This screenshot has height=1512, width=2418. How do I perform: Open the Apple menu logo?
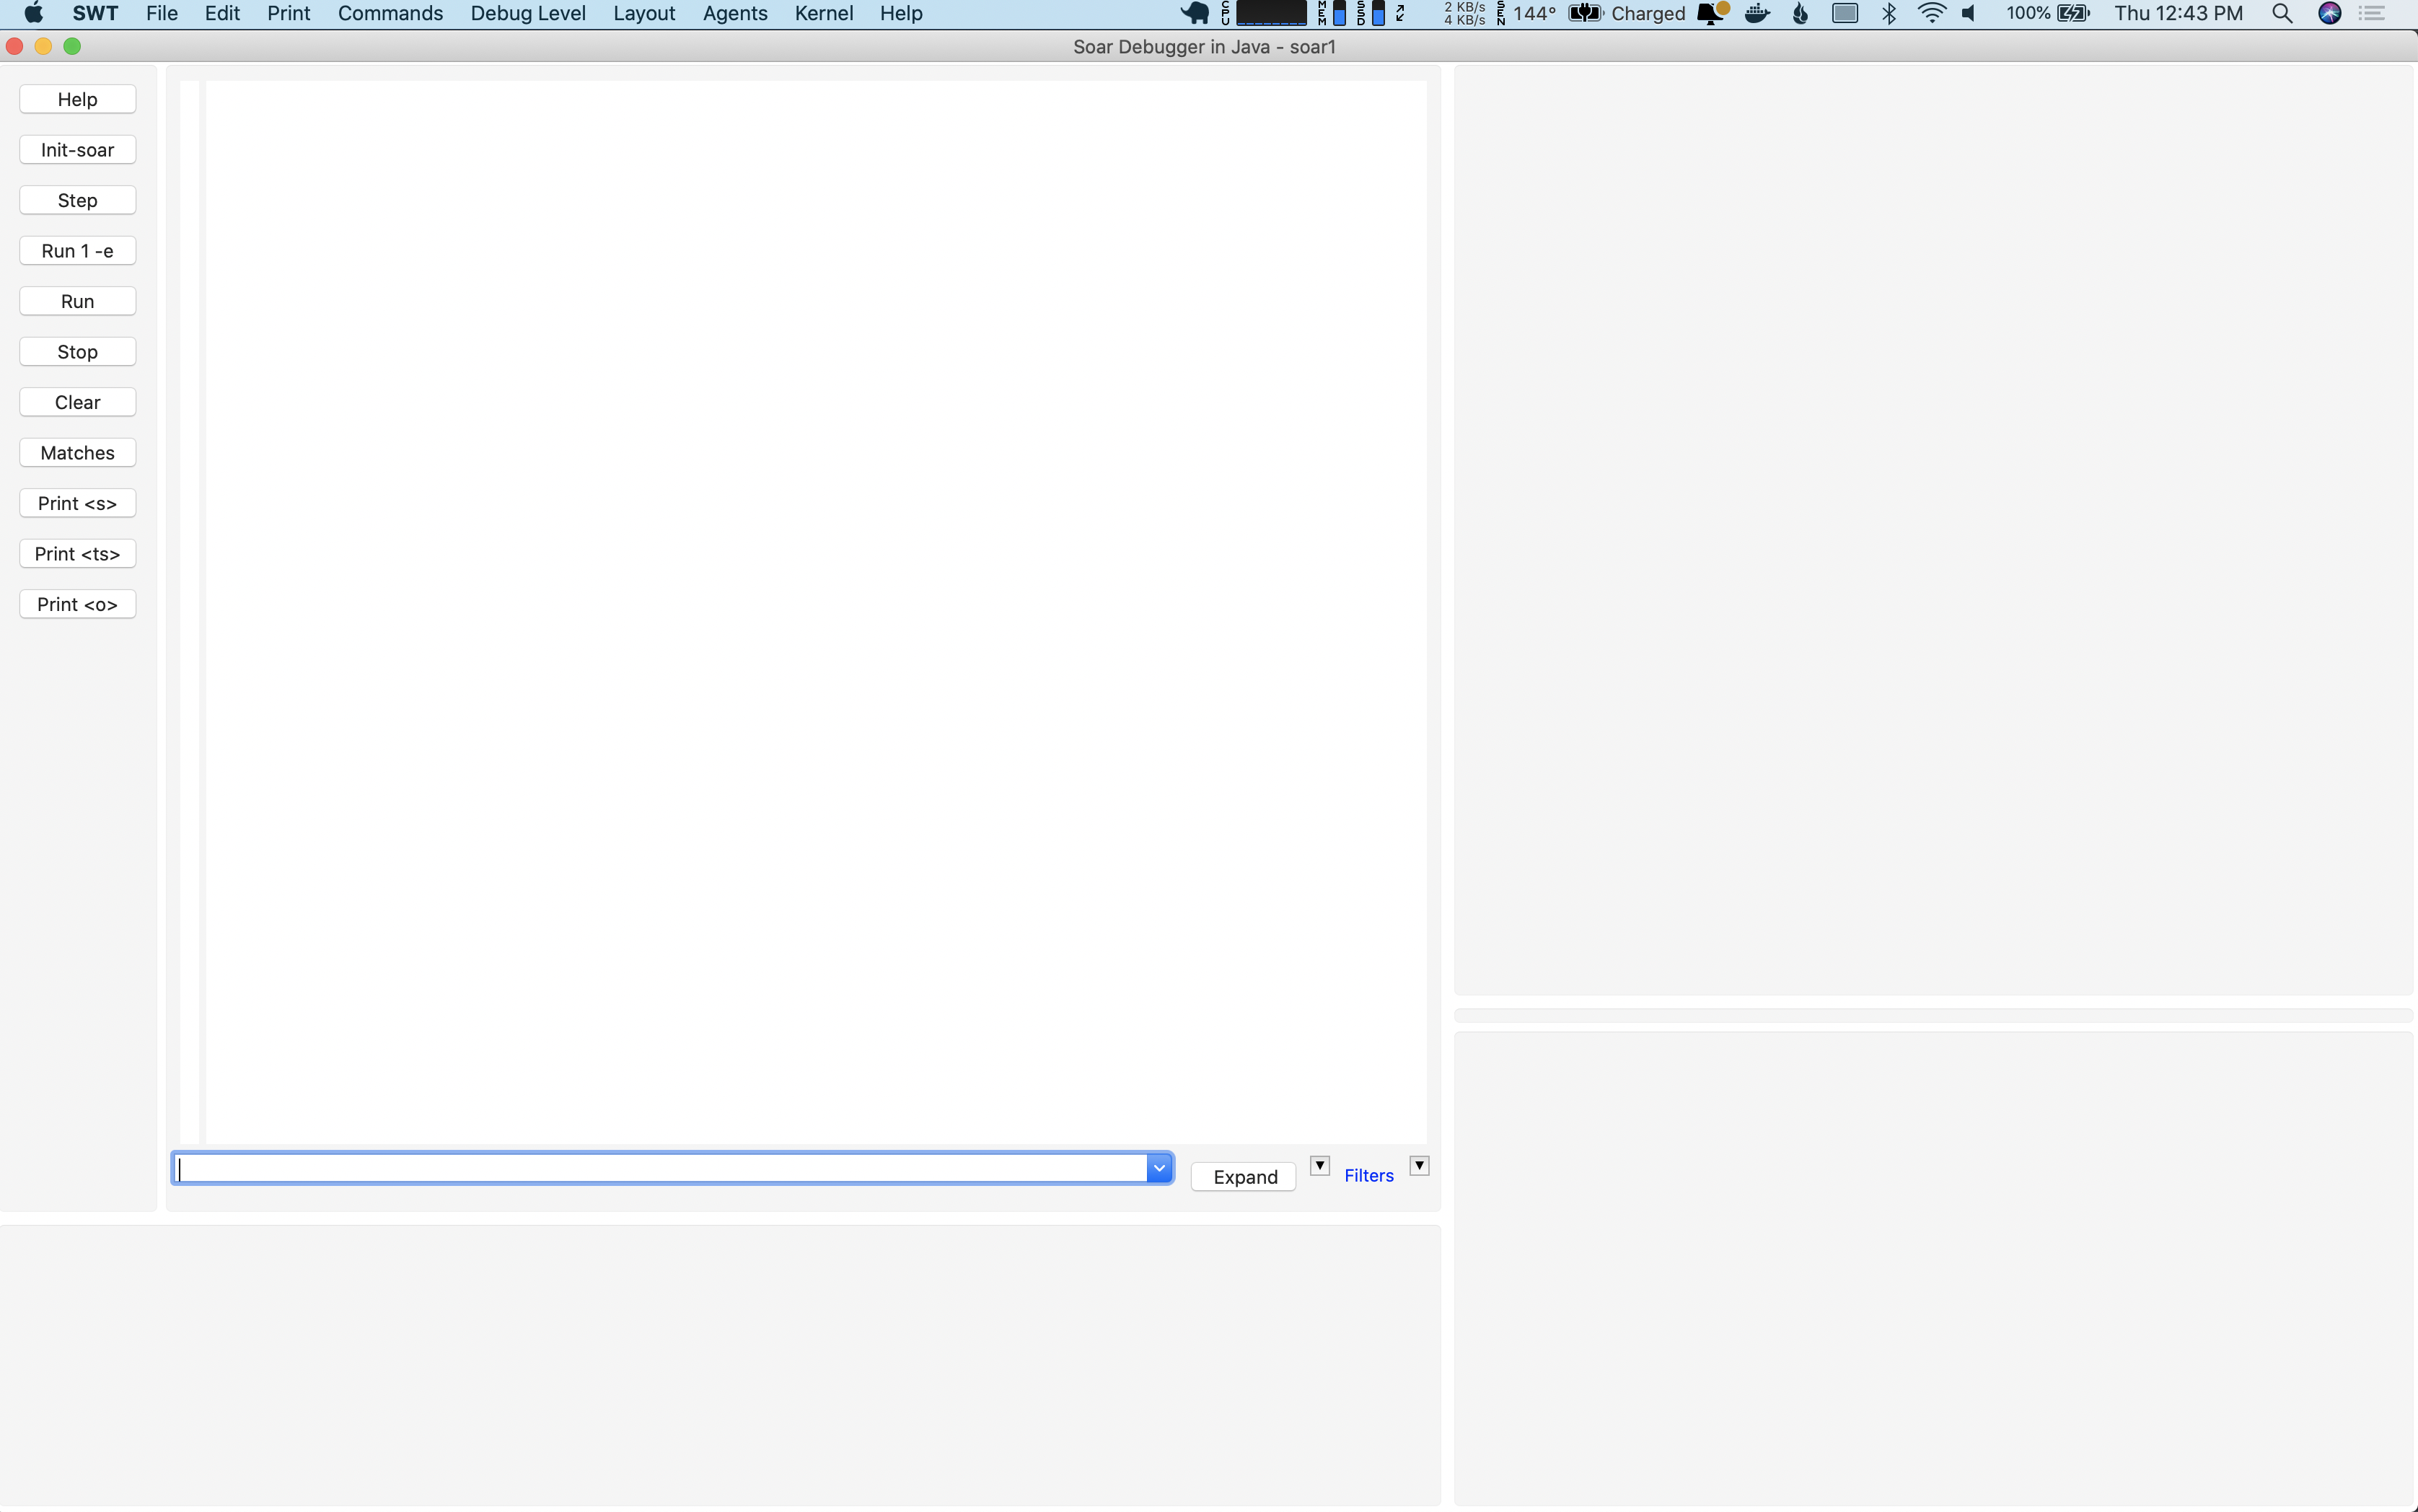coord(33,13)
